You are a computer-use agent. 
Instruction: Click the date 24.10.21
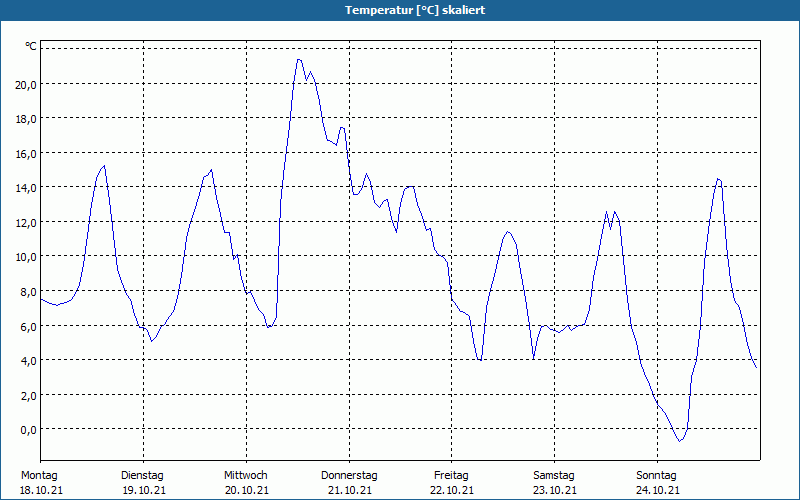[658, 490]
